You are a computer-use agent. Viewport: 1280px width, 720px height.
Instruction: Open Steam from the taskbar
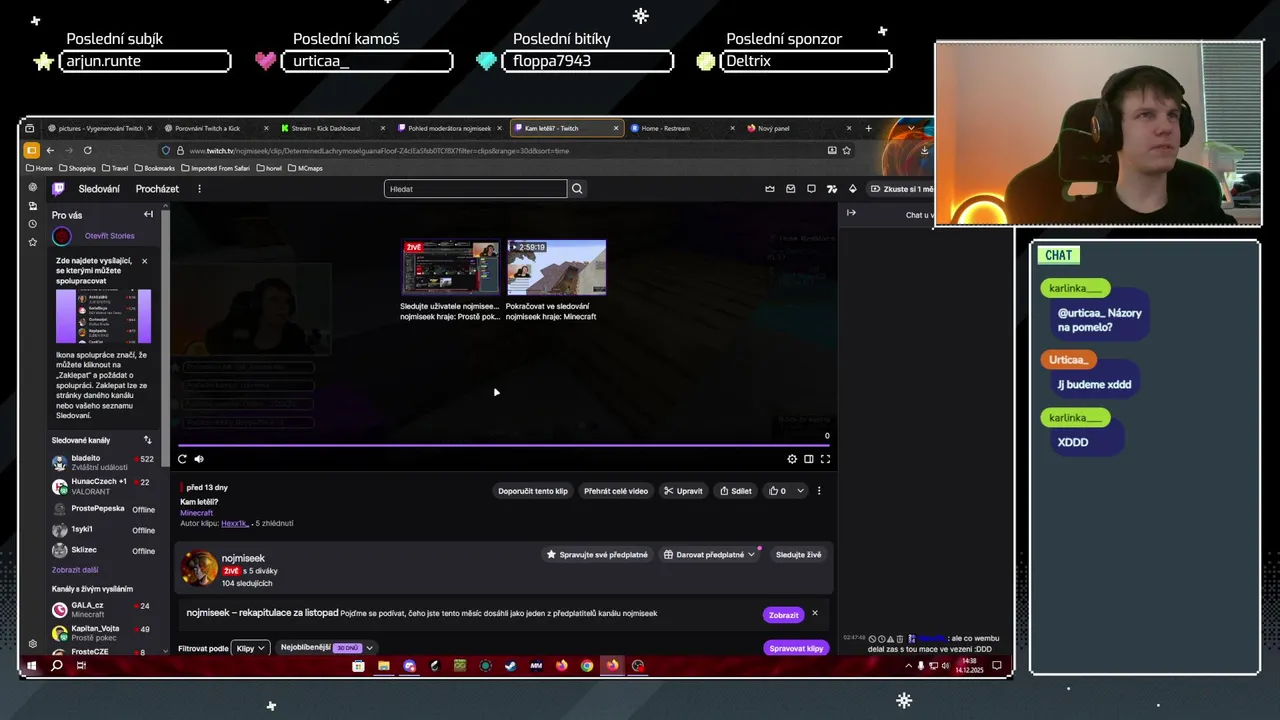[x=510, y=665]
